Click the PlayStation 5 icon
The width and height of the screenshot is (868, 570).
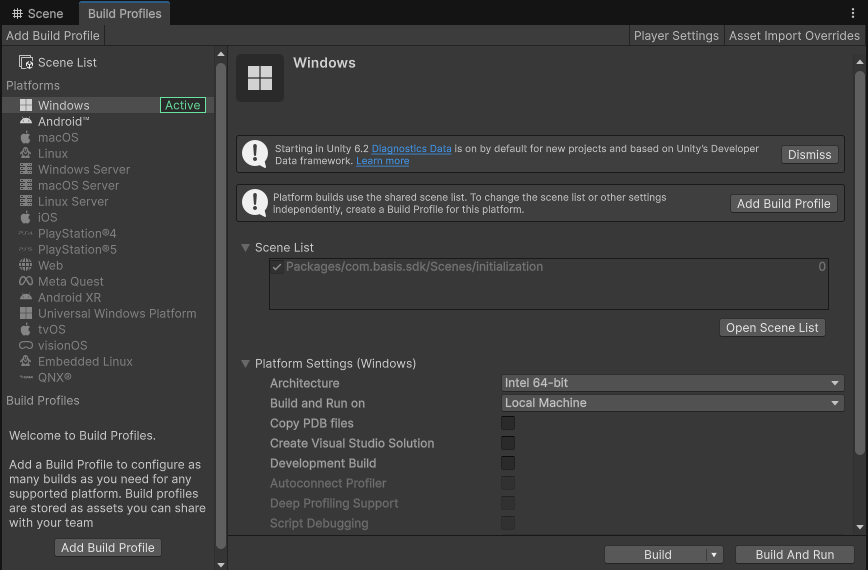pos(25,250)
